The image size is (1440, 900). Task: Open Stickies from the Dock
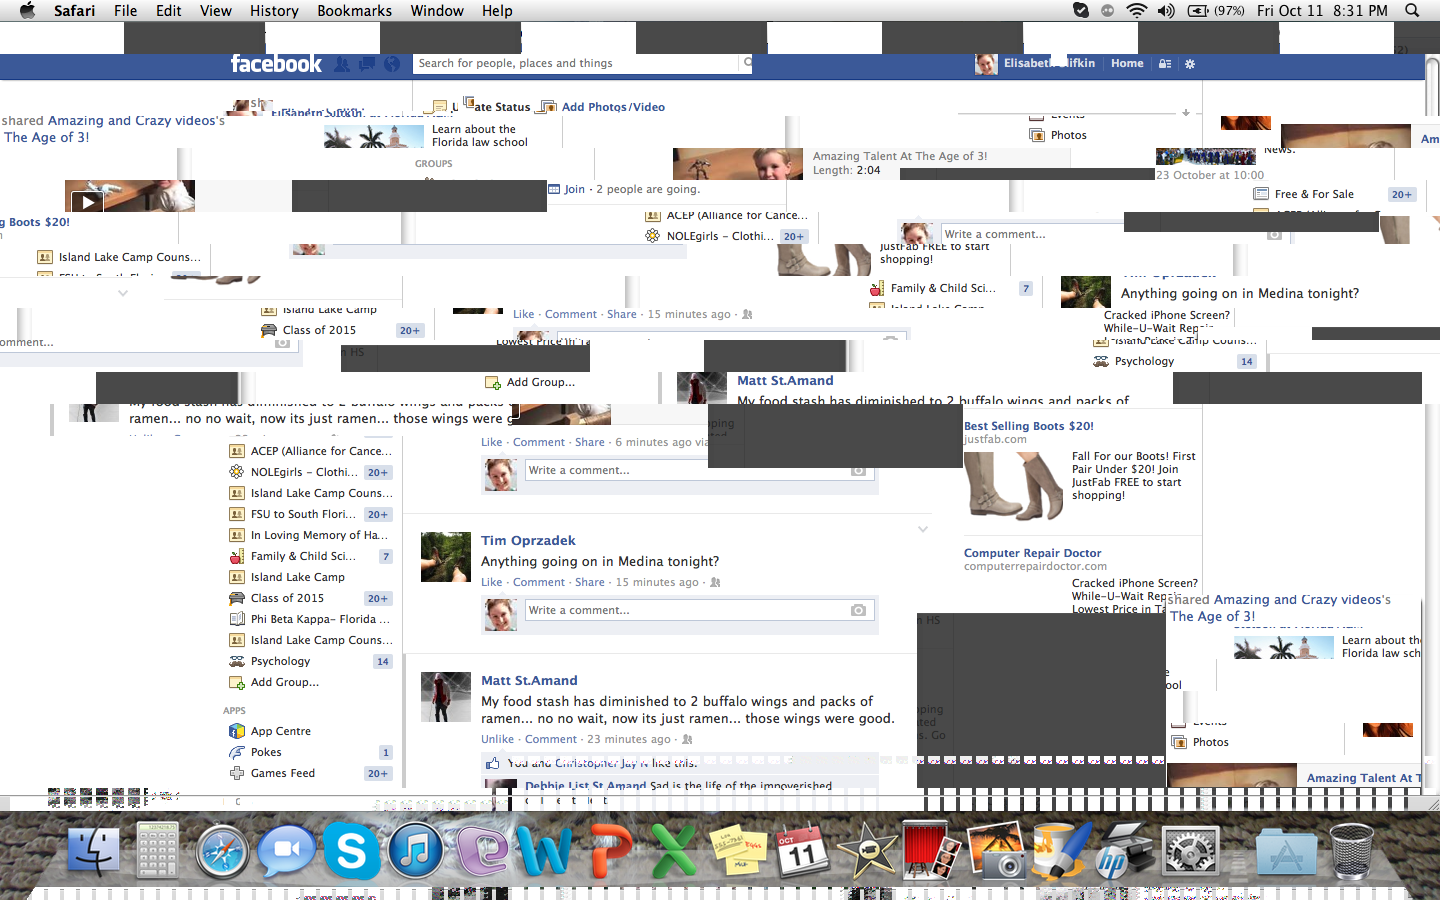738,852
